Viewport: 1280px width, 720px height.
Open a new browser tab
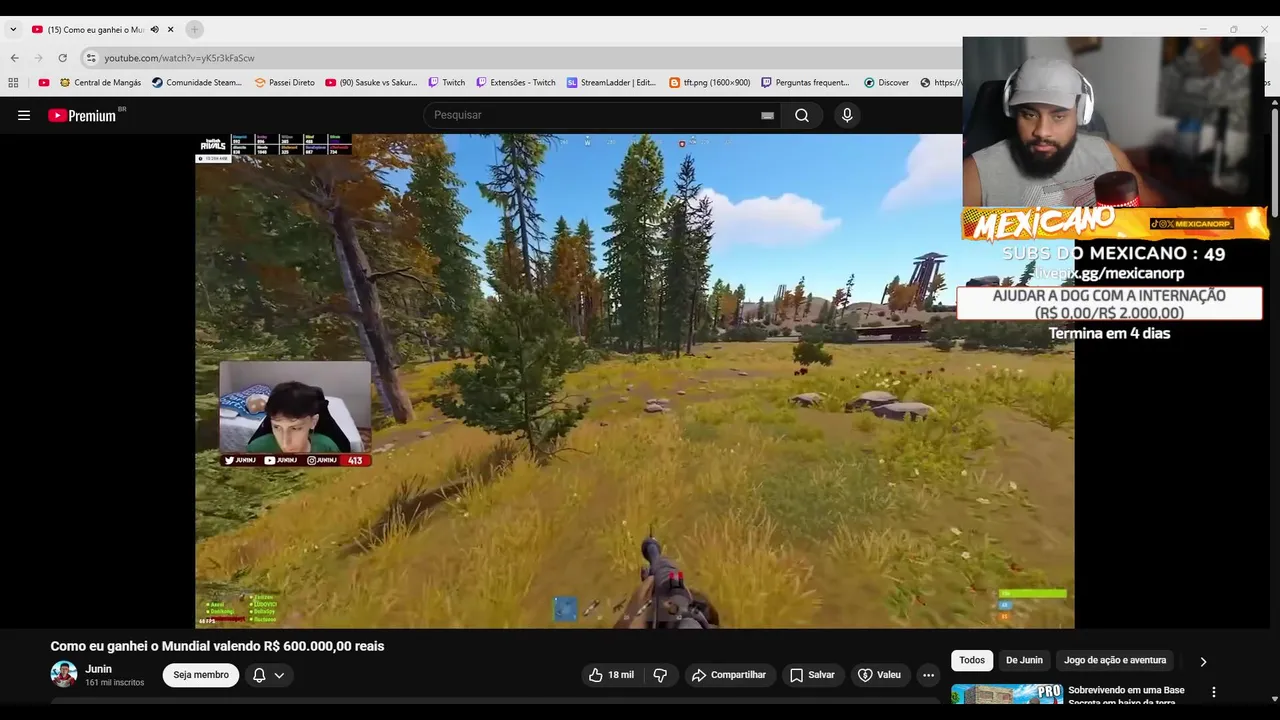[194, 30]
